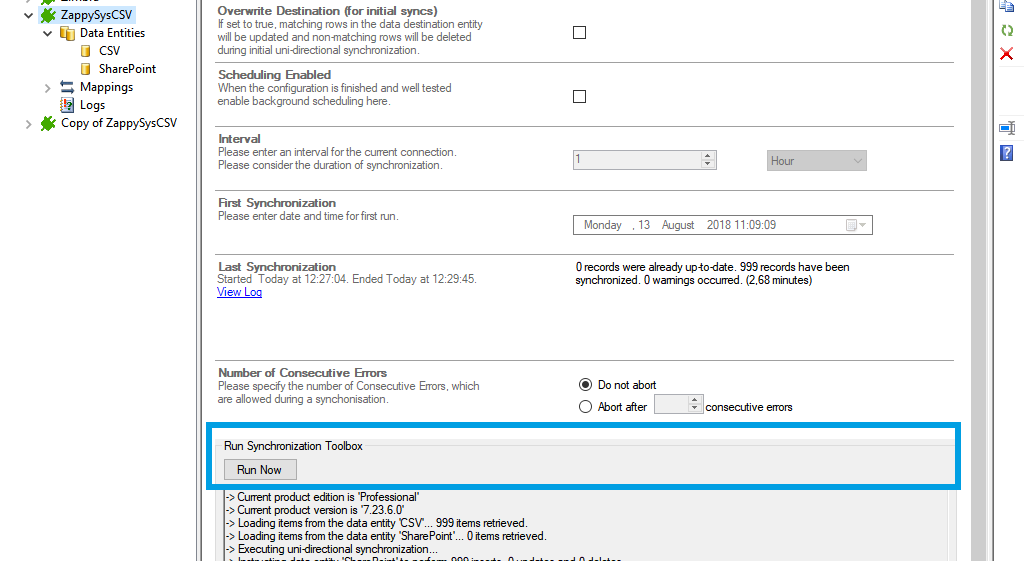Image resolution: width=1024 pixels, height=561 pixels.
Task: Enable the Scheduling Enabled checkbox
Action: [579, 97]
